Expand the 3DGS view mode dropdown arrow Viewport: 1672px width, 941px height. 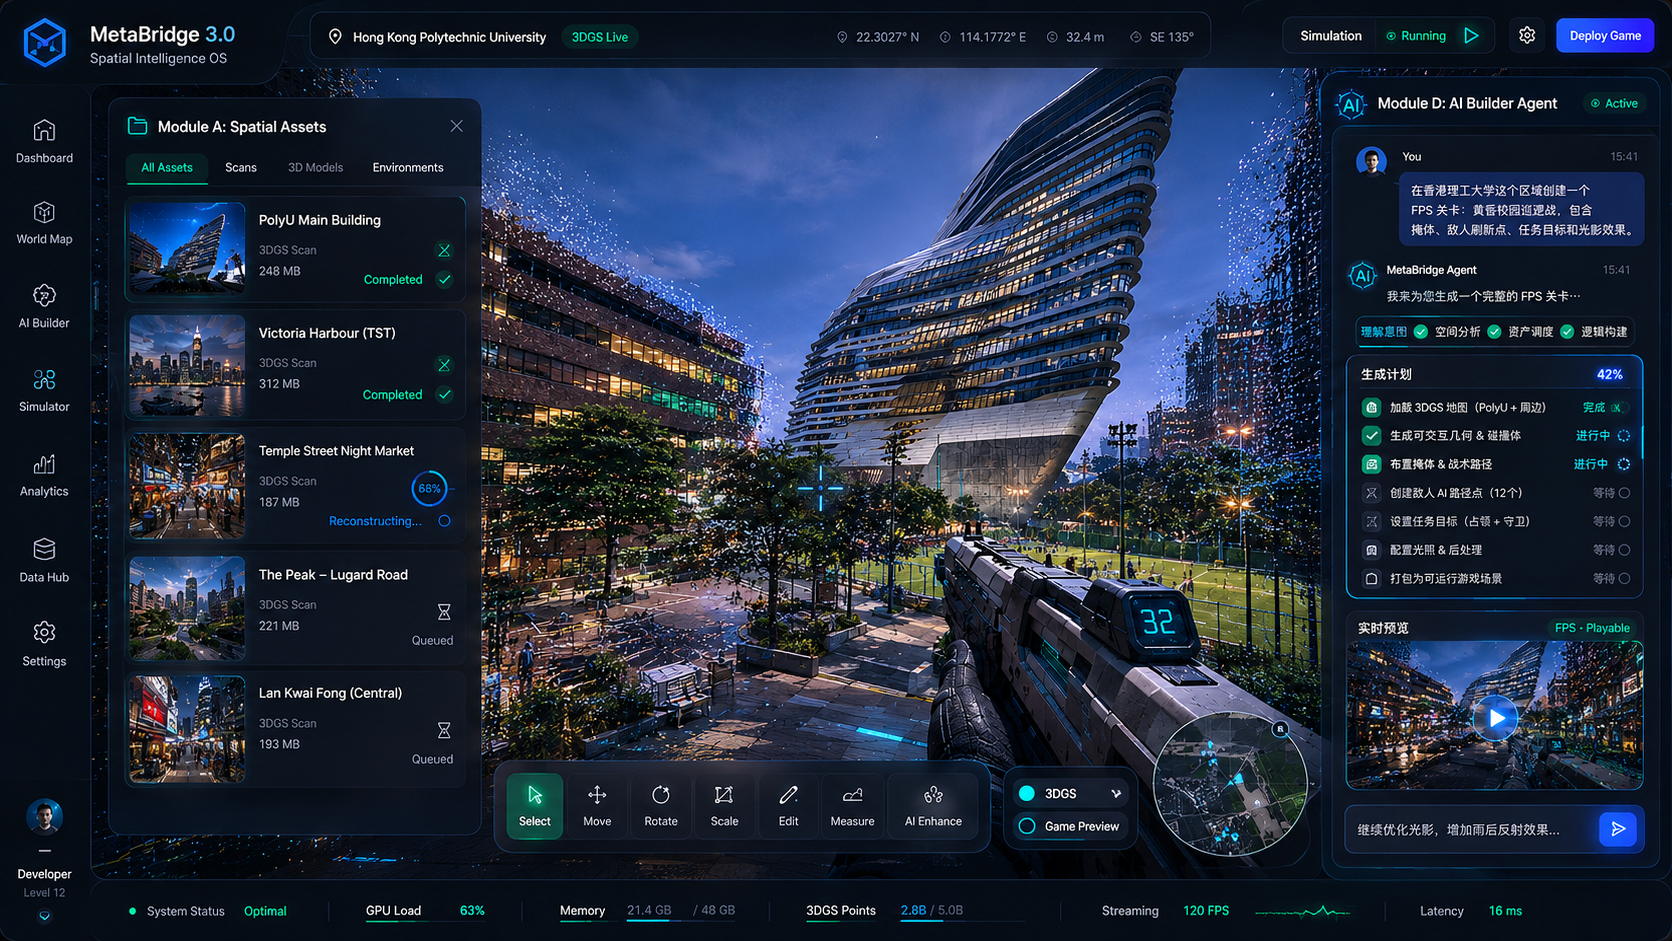pos(1116,794)
